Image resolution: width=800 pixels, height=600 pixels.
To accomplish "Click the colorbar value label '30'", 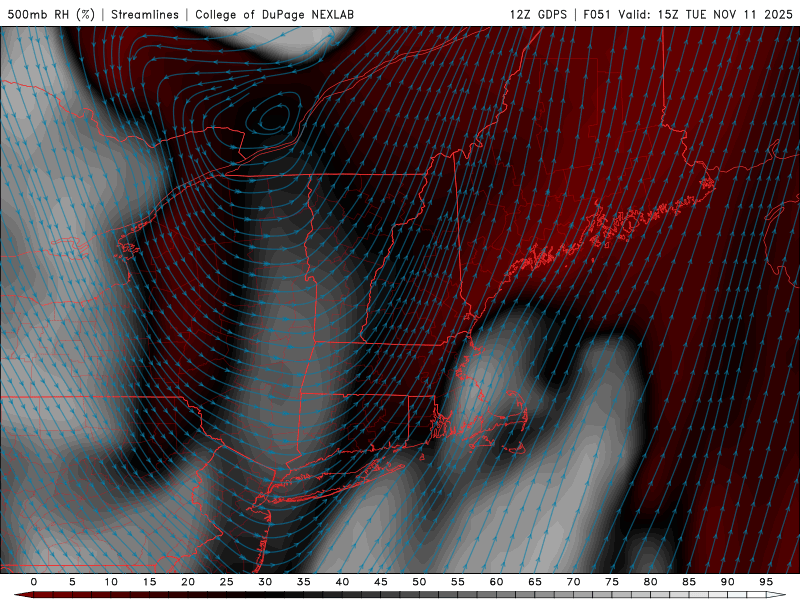I will (x=265, y=582).
